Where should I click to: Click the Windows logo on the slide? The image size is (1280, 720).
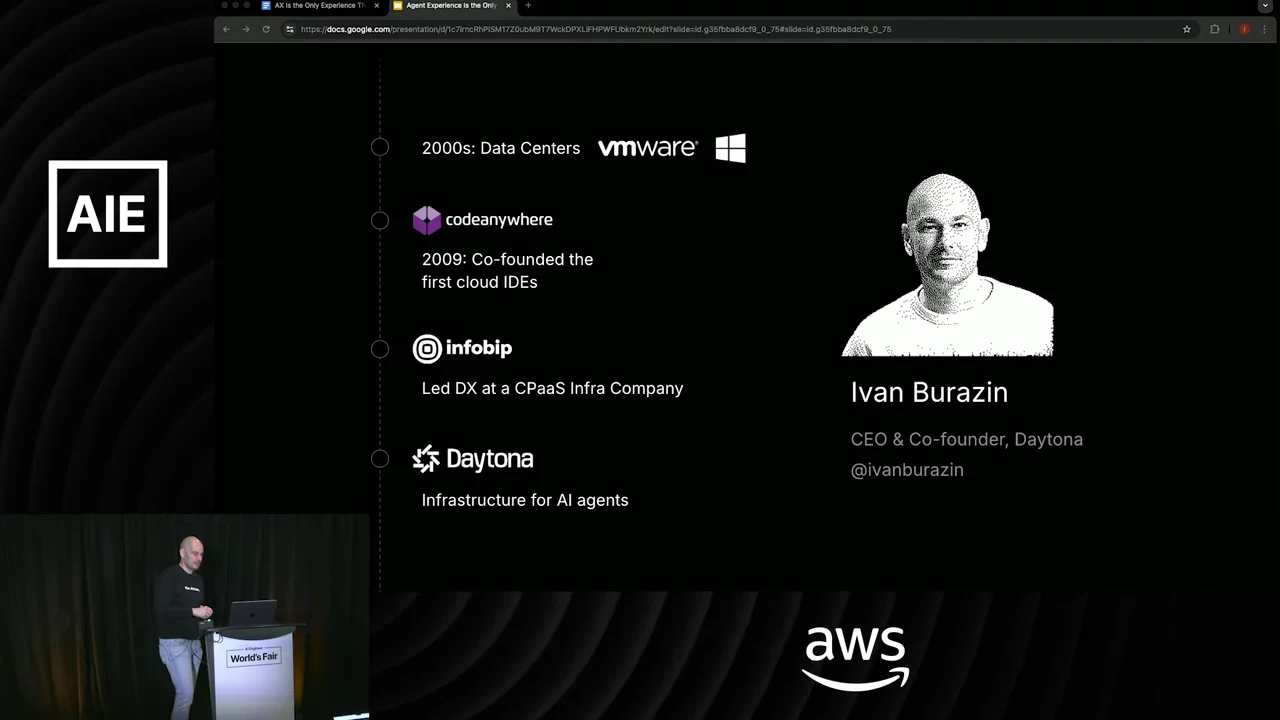(731, 148)
